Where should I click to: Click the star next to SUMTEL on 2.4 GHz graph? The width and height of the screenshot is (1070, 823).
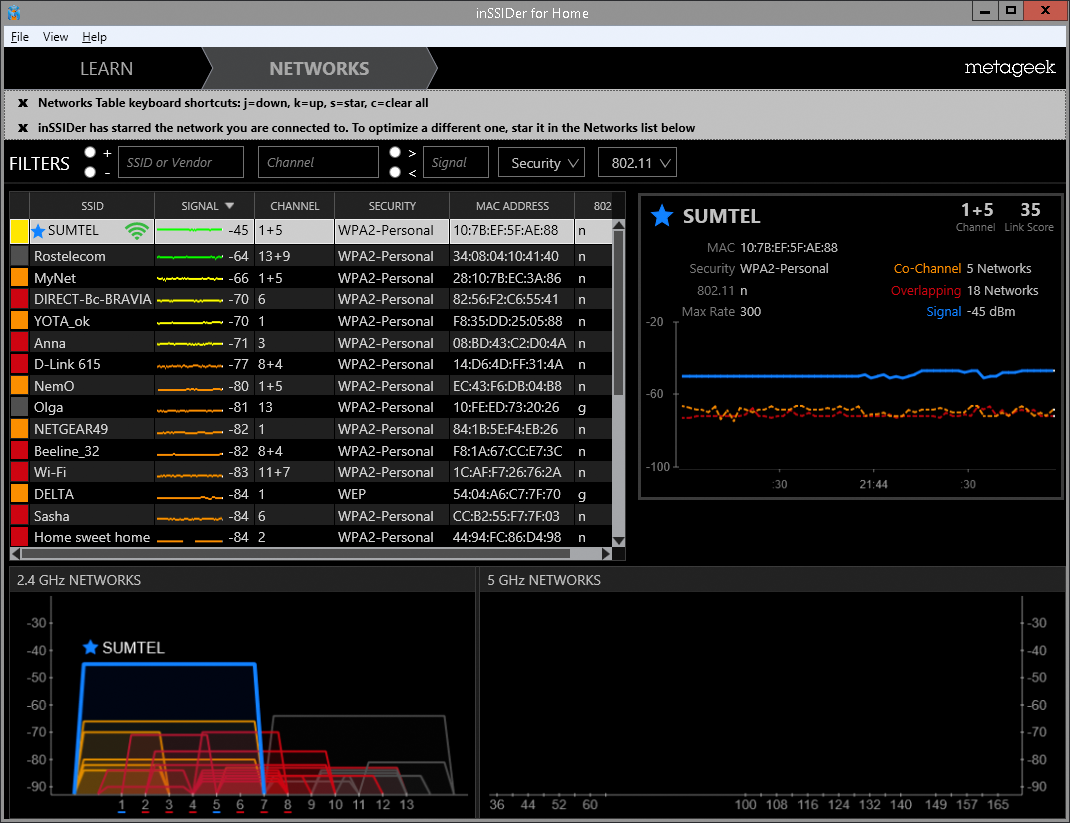coord(90,647)
